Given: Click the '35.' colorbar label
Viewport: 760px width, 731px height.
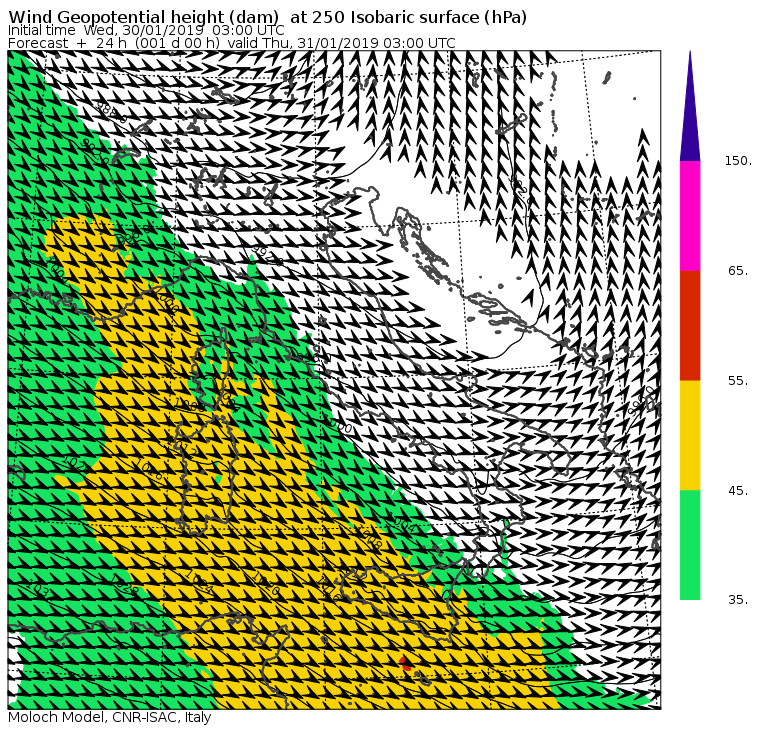Looking at the screenshot, I should [738, 600].
